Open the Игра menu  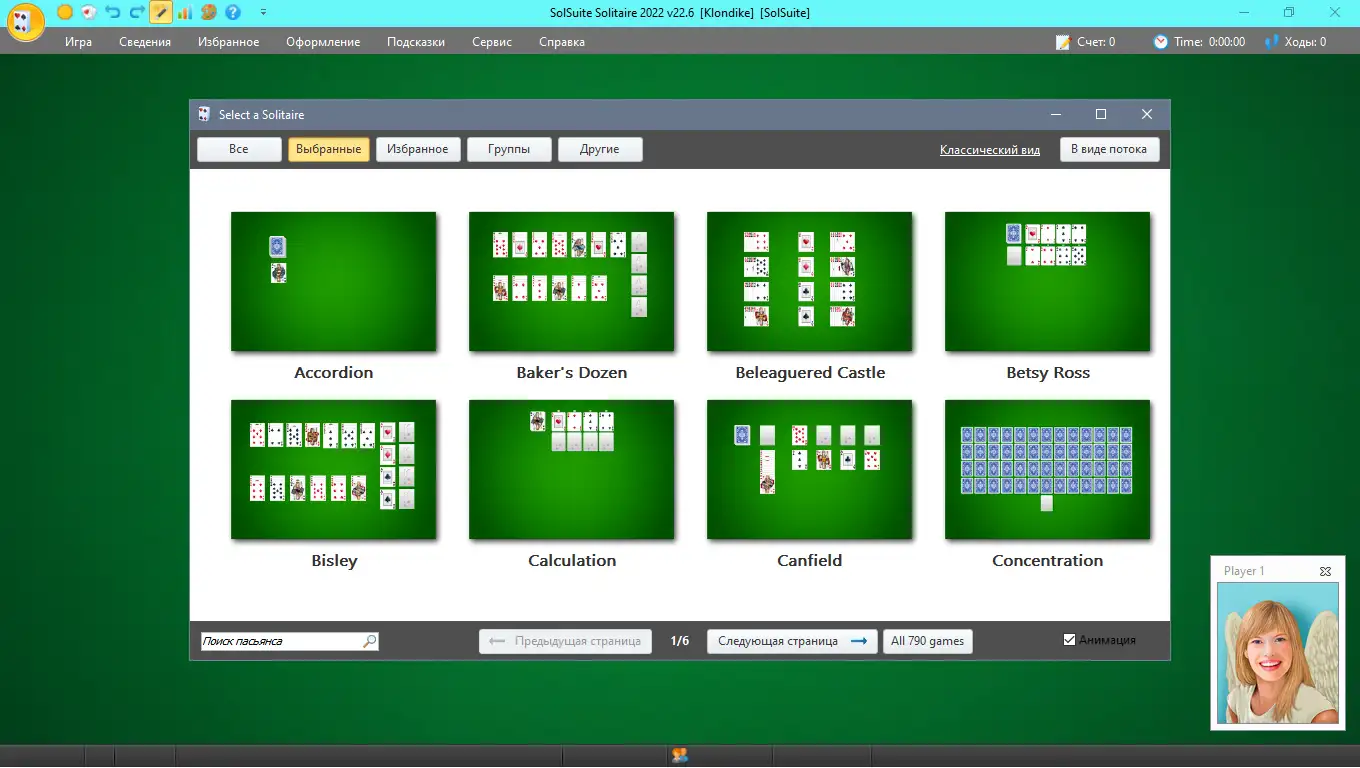coord(78,42)
